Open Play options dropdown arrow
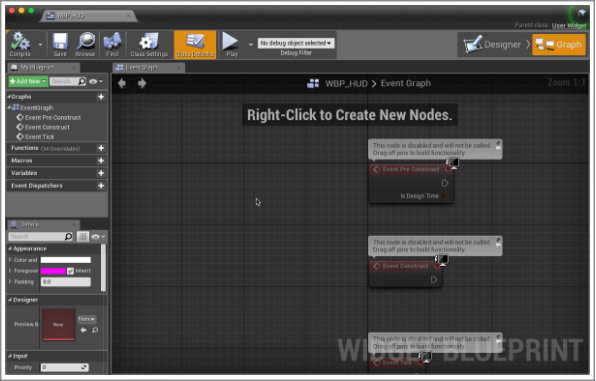This screenshot has width=596, height=381. [x=250, y=44]
